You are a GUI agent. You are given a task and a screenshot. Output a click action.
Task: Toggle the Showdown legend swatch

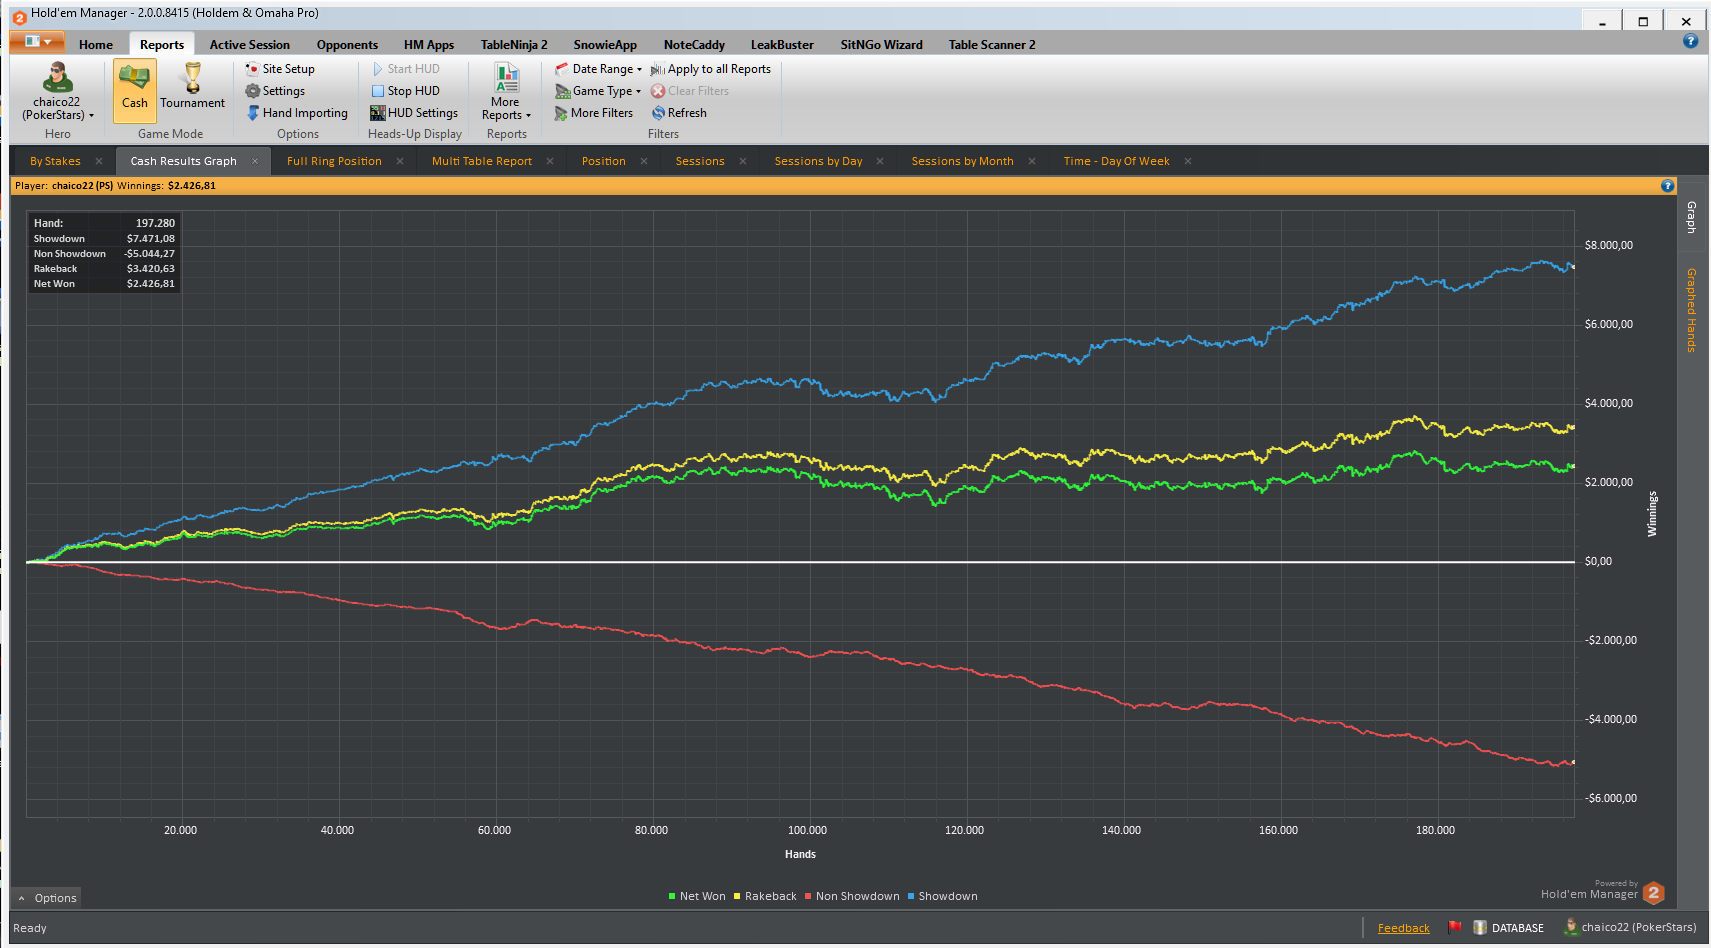[x=911, y=896]
